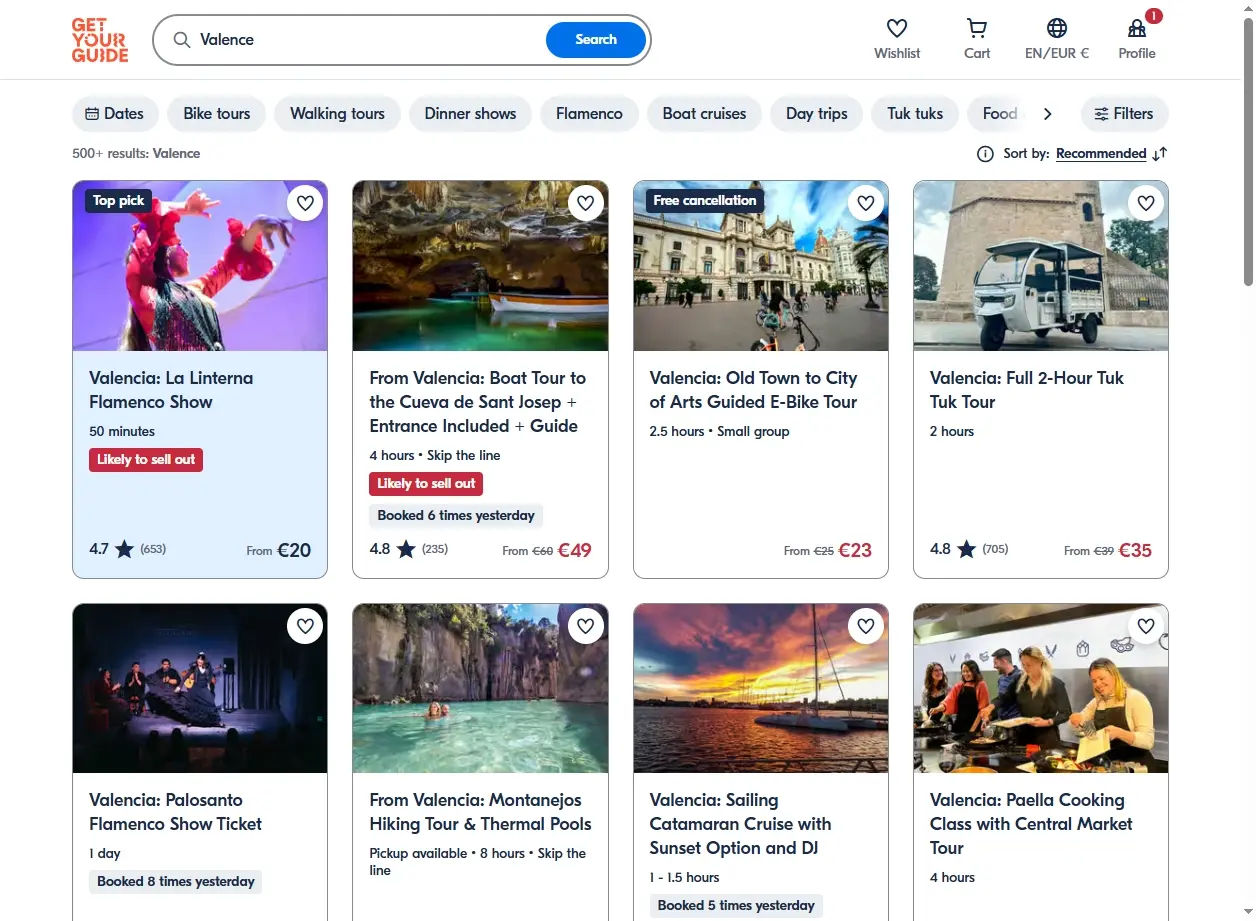
Task: Click the Booked 6 times yesterday label
Action: (x=456, y=516)
